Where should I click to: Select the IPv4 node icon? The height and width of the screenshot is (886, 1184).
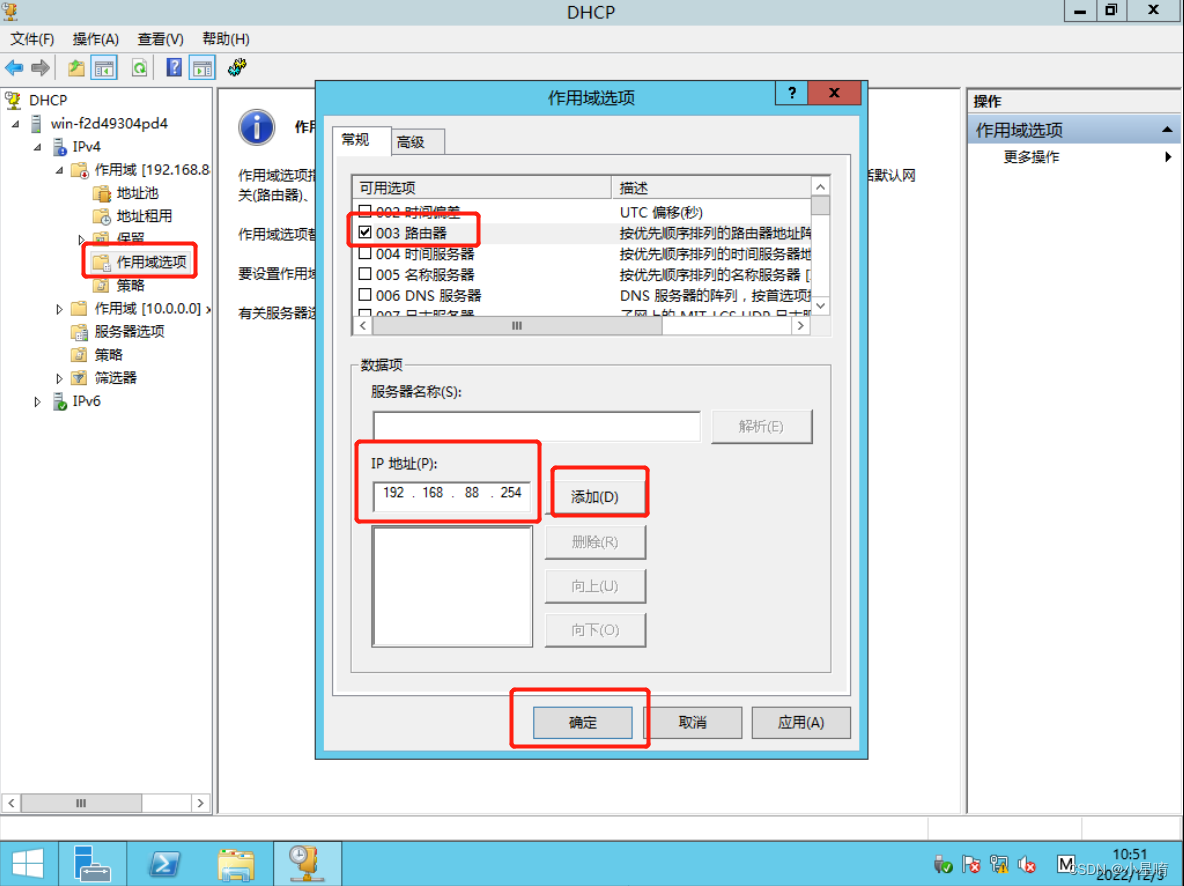tap(59, 147)
